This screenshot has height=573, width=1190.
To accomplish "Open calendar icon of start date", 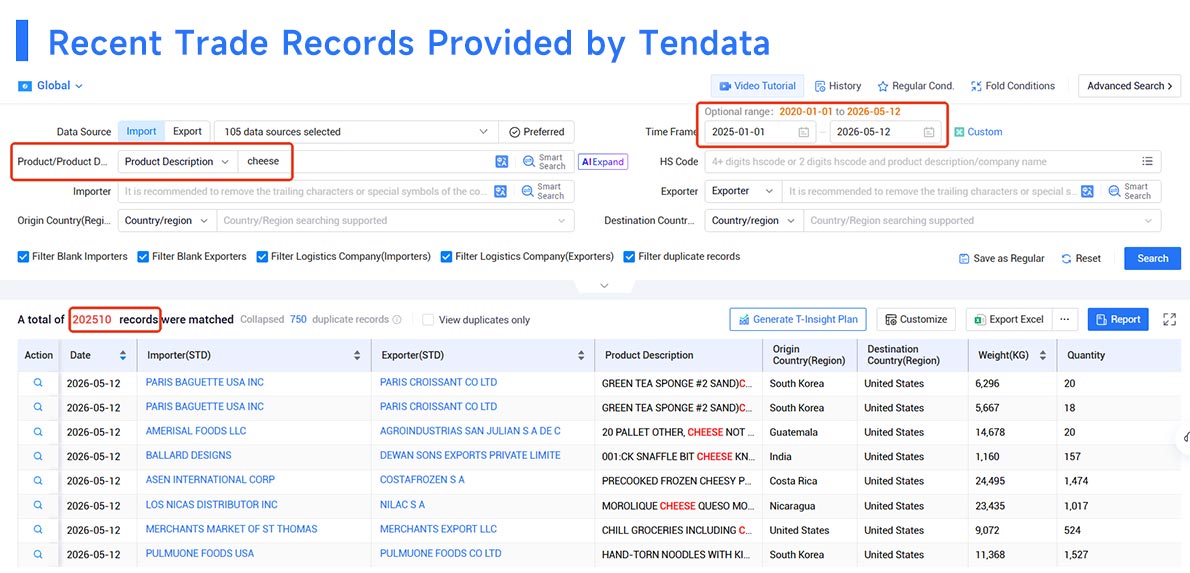I will [x=804, y=132].
